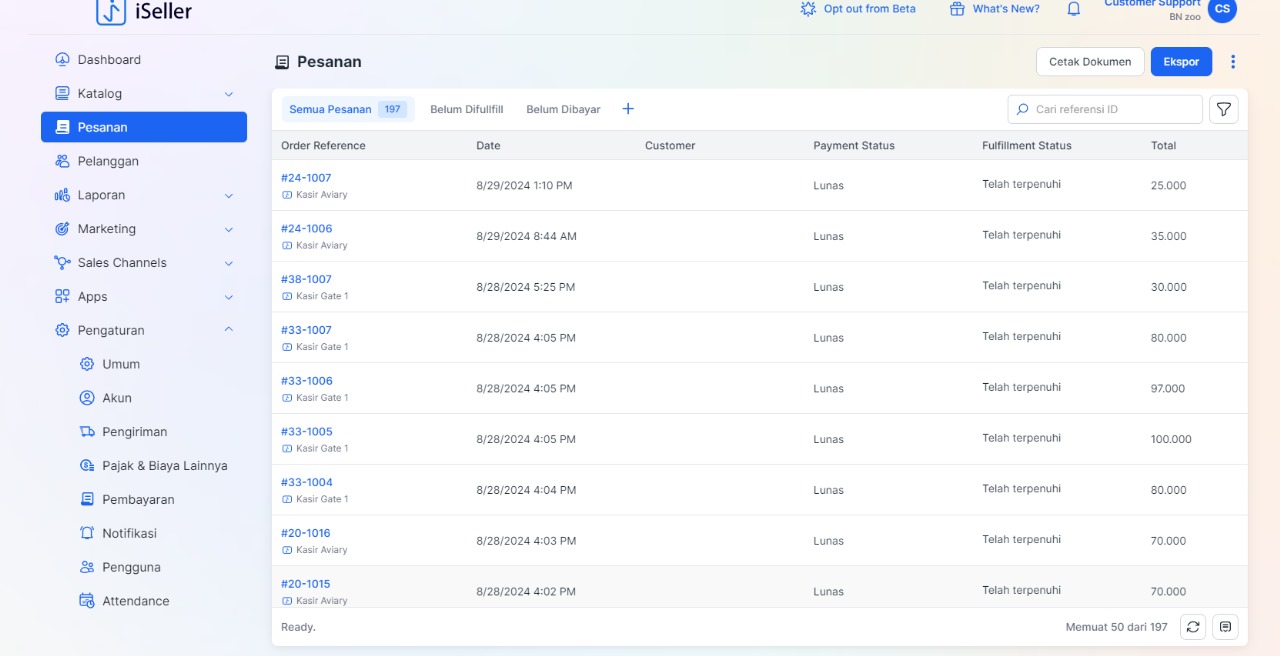This screenshot has height=656, width=1280.
Task: Open the notifications bell
Action: click(x=1074, y=9)
